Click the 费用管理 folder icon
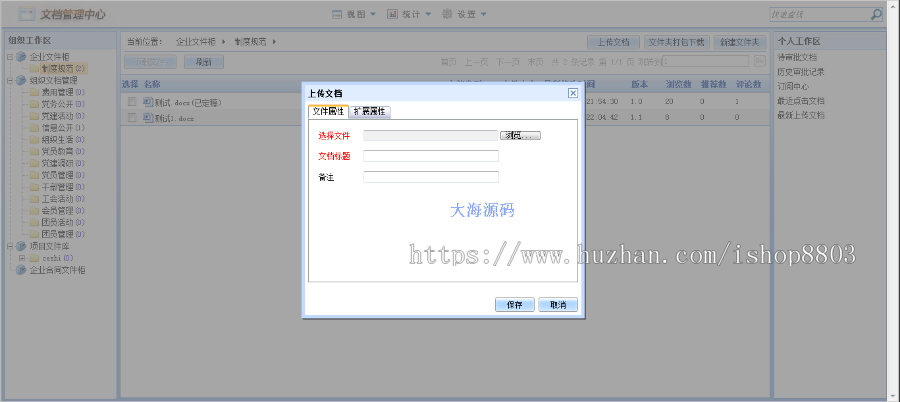Image resolution: width=900 pixels, height=402 pixels. [x=34, y=92]
